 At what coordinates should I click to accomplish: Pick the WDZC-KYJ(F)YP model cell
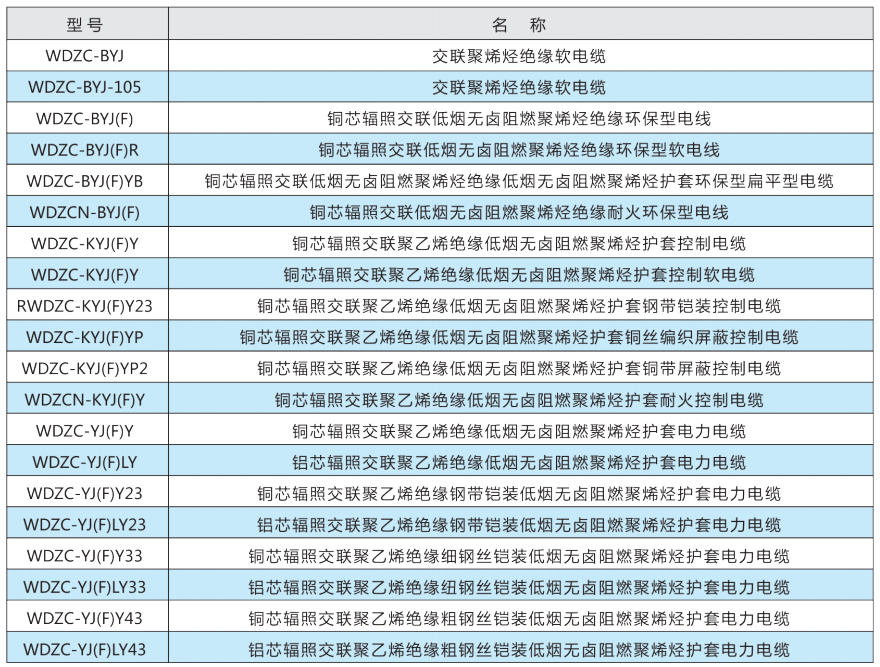click(85, 337)
